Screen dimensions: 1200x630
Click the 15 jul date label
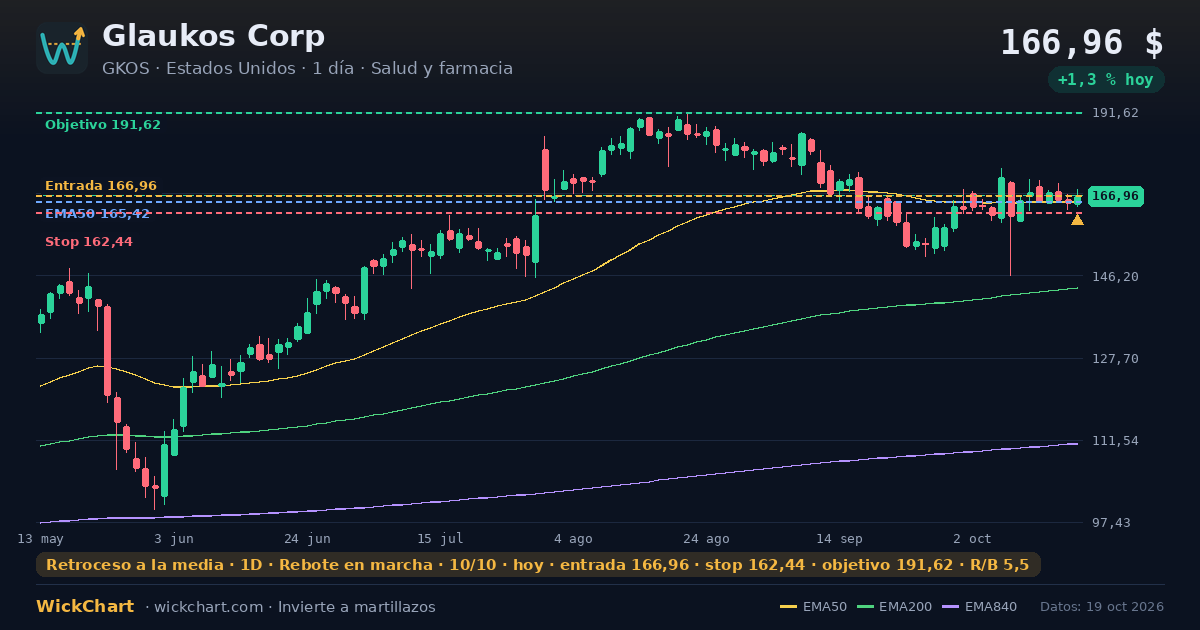pos(440,538)
